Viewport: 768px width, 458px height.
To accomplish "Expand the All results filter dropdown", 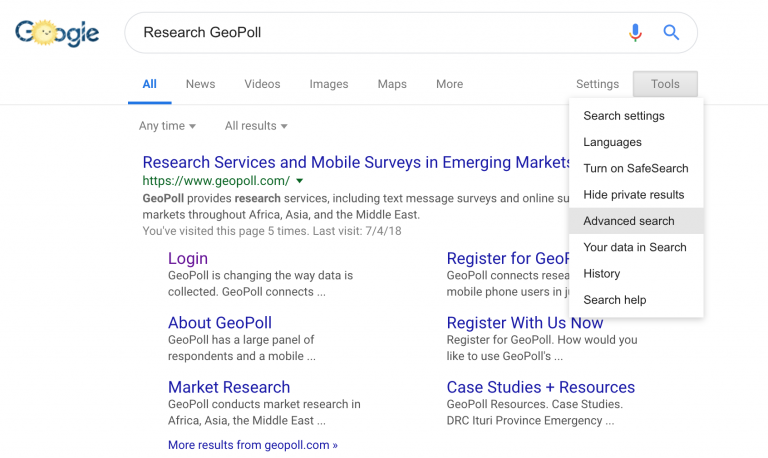I will [256, 126].
